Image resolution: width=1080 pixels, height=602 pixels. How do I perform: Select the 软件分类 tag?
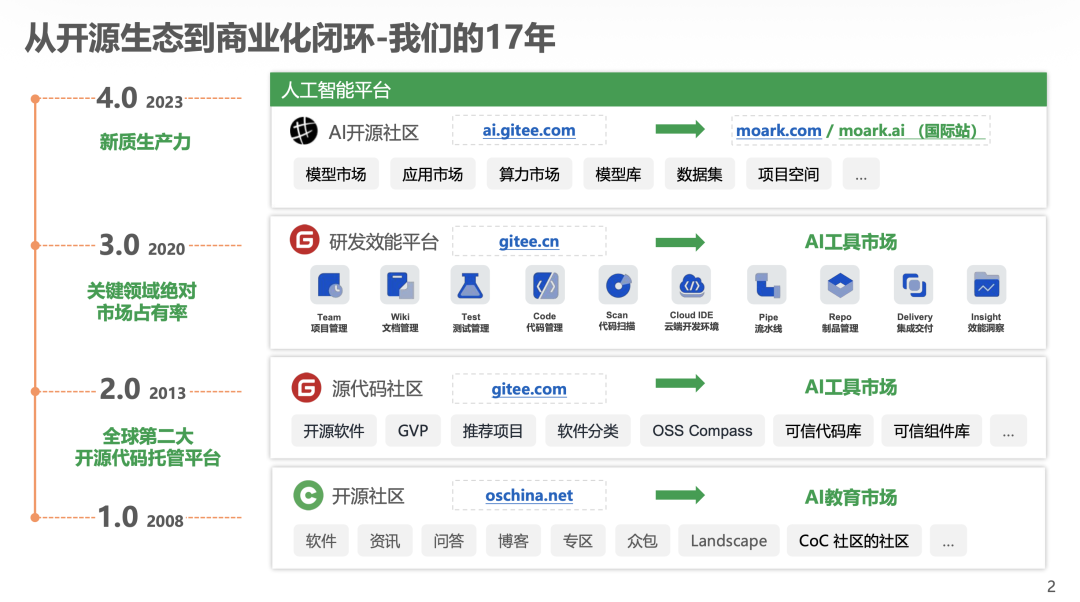(588, 431)
